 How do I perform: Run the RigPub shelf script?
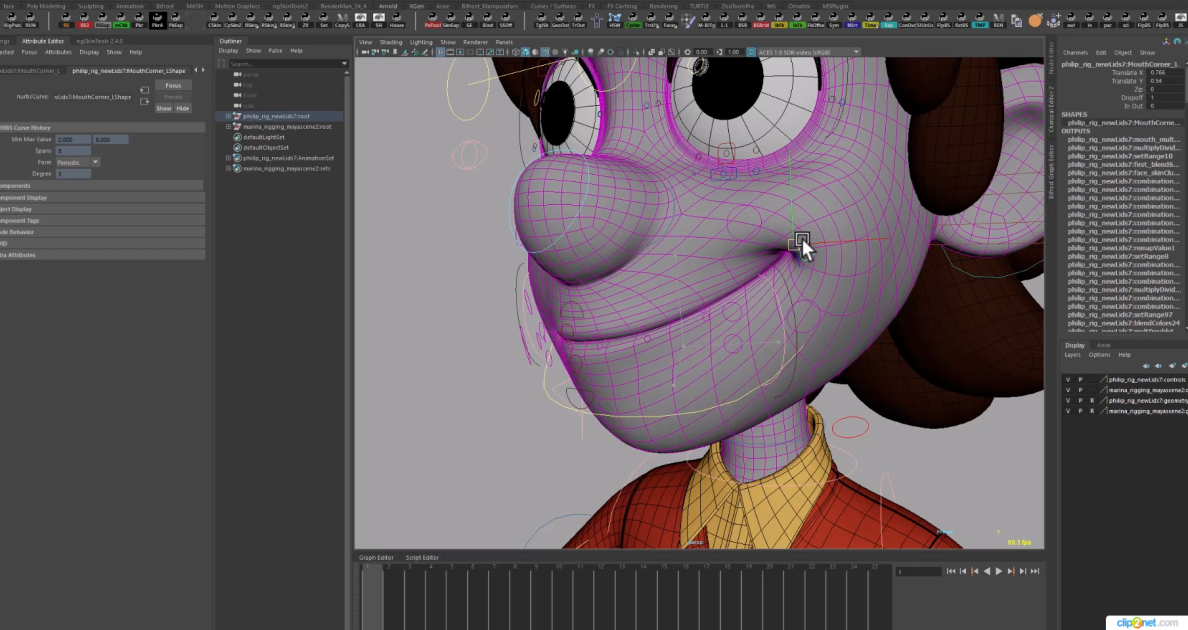(x=12, y=20)
